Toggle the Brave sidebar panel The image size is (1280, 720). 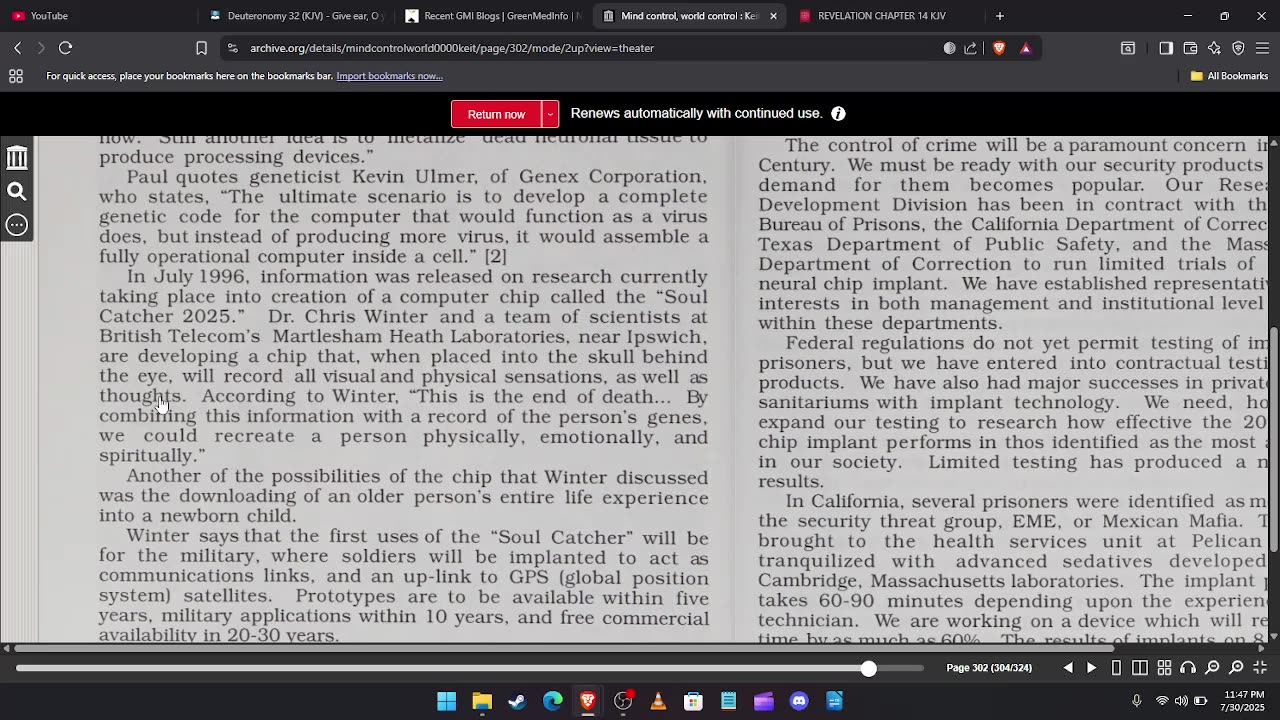[x=1166, y=48]
